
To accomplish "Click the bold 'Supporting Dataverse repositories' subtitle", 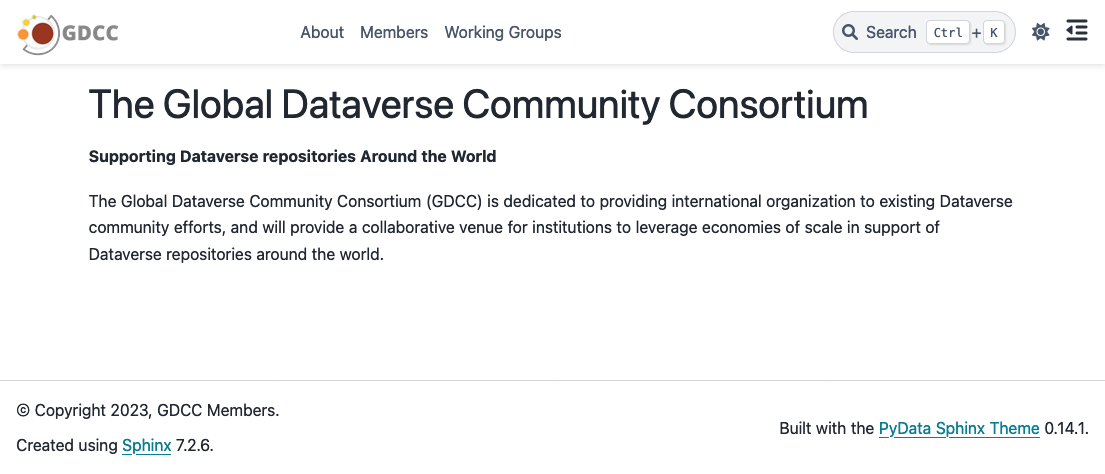I will [x=292, y=156].
